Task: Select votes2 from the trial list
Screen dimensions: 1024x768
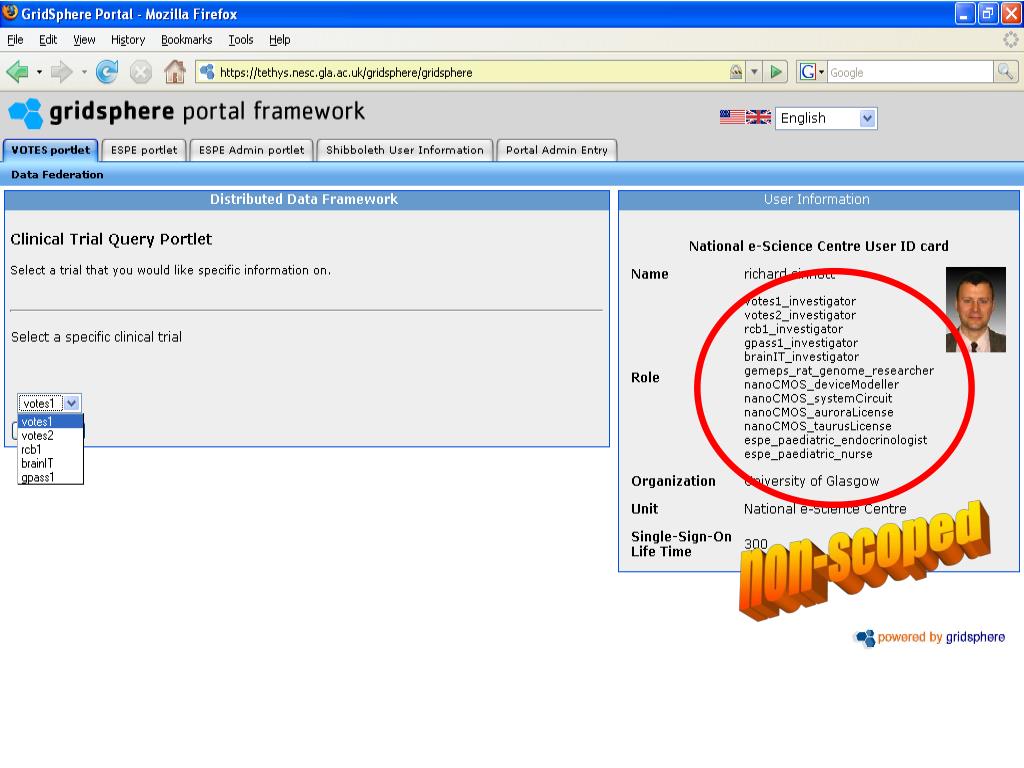Action: point(50,436)
